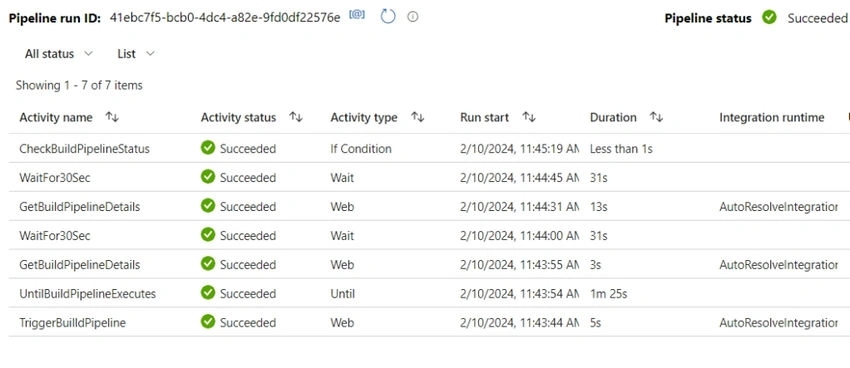850x368 pixels.
Task: Sort by Activity type arrows icon
Action: pyautogui.click(x=417, y=117)
